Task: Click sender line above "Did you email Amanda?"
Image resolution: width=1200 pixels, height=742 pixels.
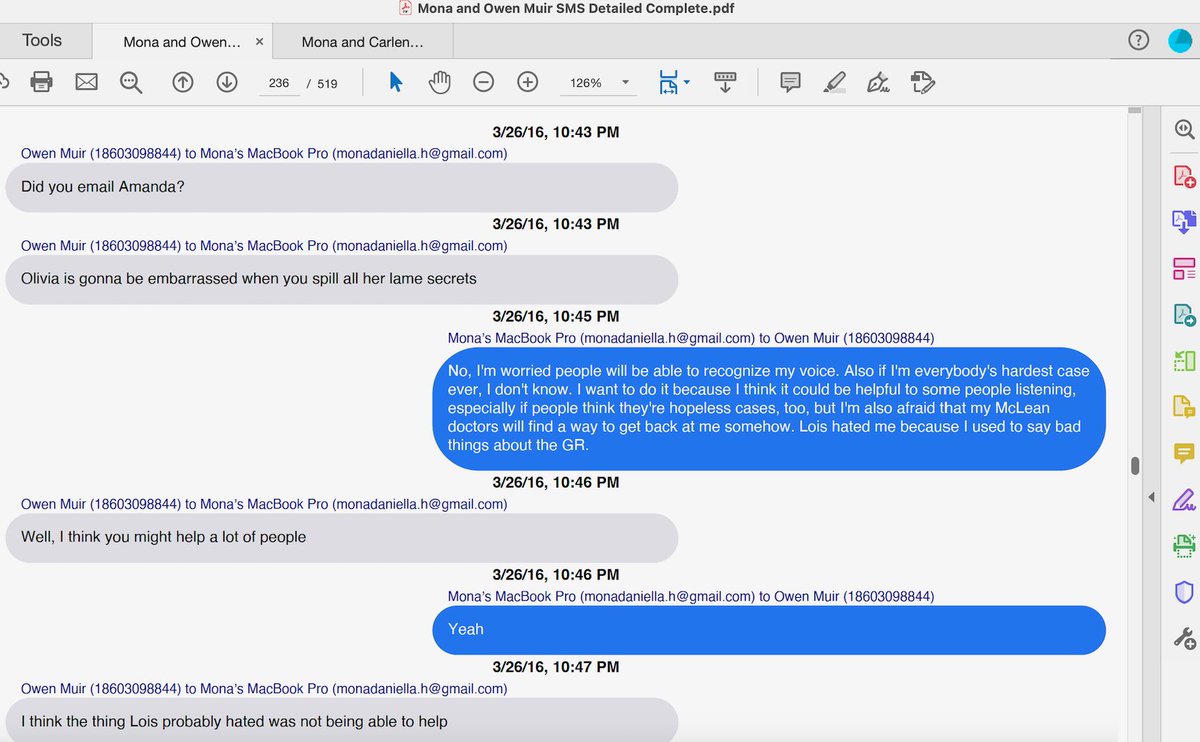Action: [264, 154]
